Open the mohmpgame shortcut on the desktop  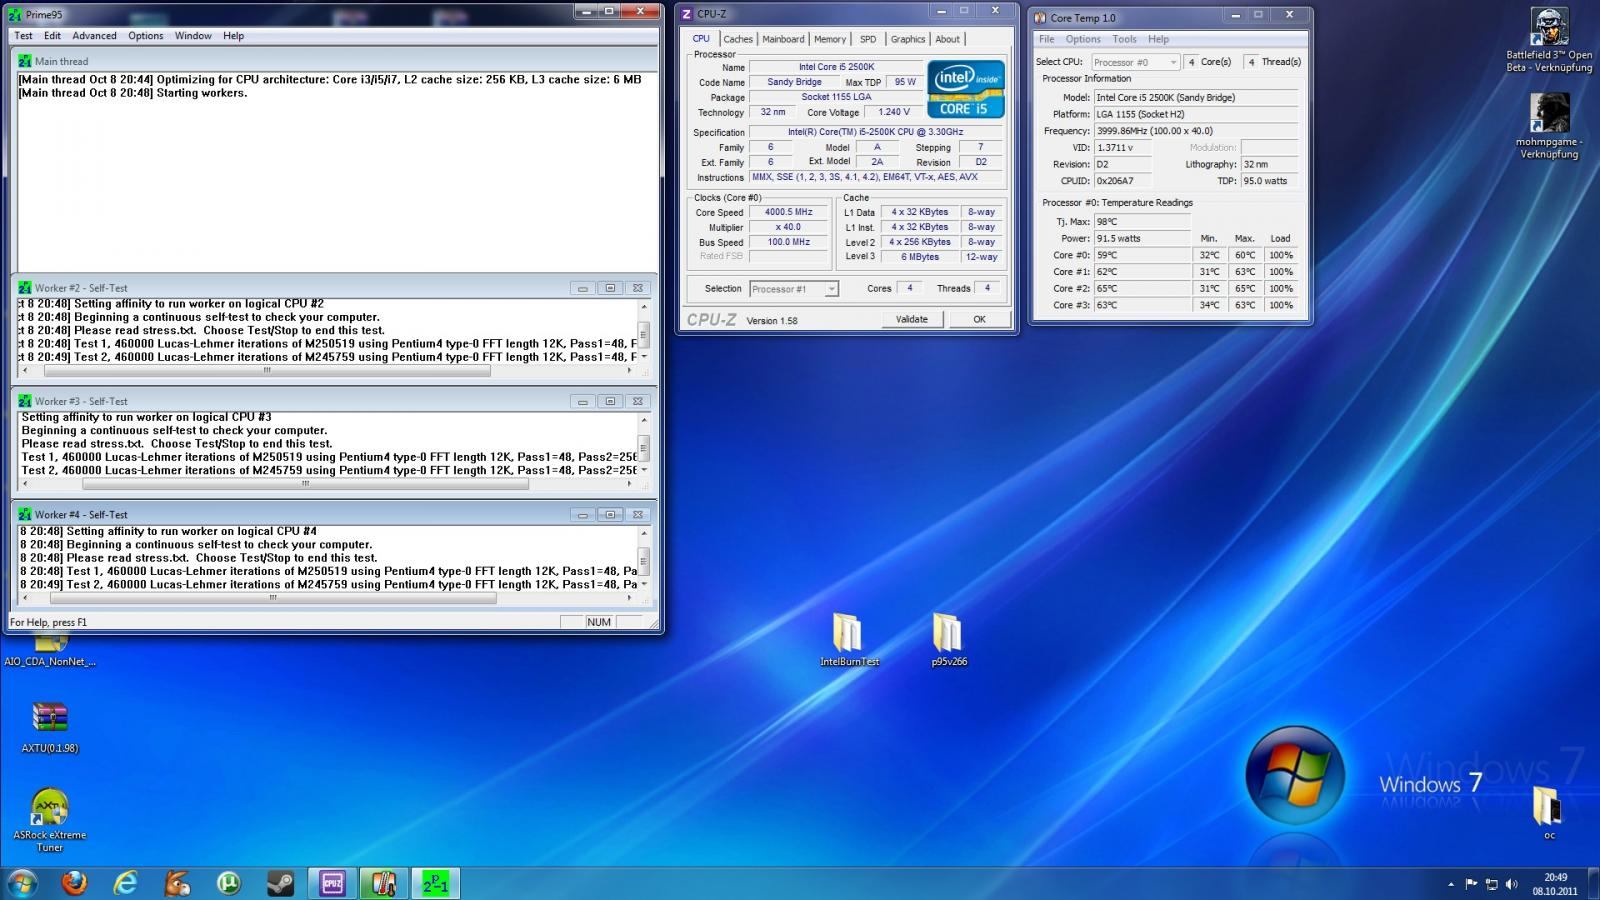click(1549, 126)
